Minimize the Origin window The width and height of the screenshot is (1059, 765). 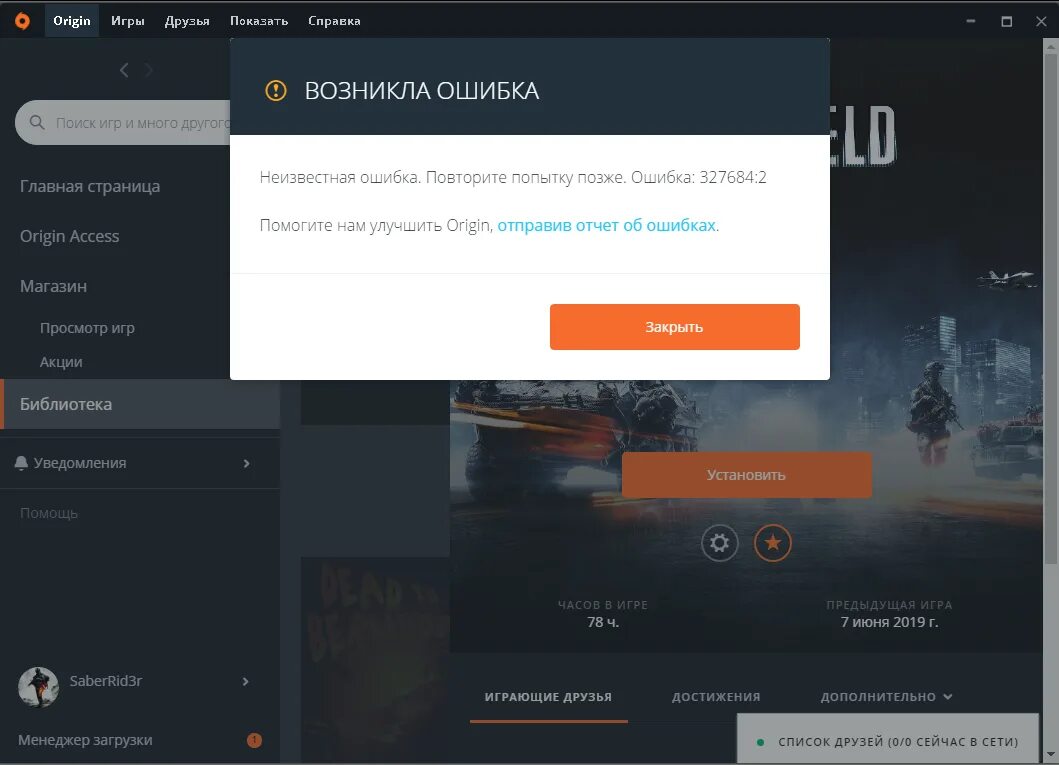click(x=971, y=21)
